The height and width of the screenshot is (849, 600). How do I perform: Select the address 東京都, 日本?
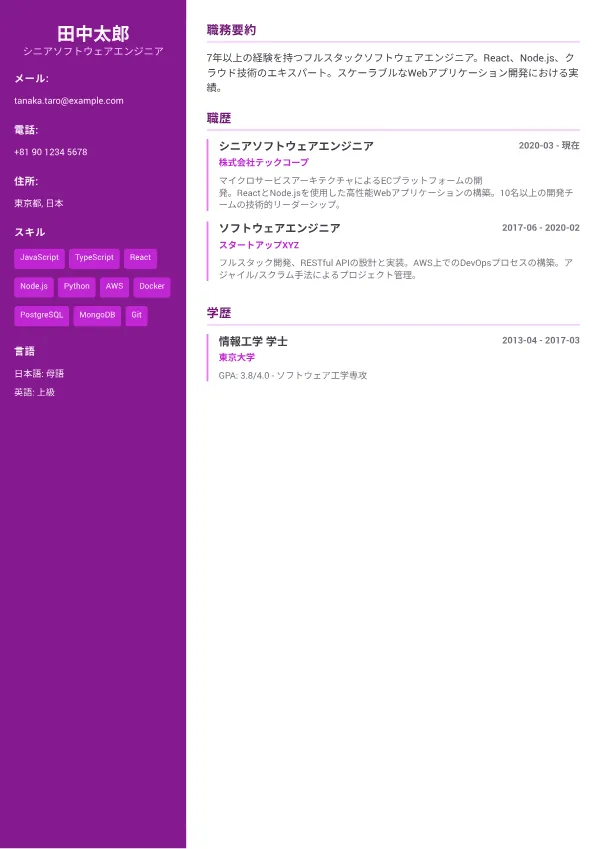point(38,204)
